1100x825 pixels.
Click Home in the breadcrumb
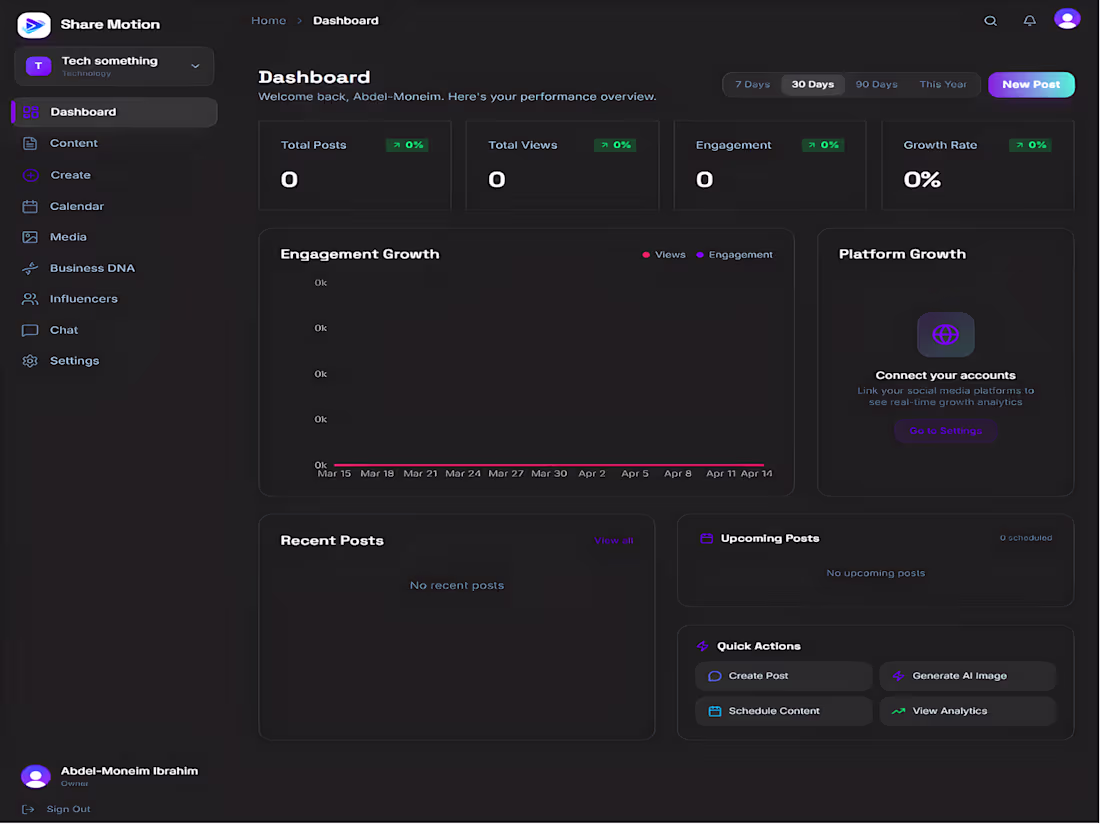tap(269, 21)
